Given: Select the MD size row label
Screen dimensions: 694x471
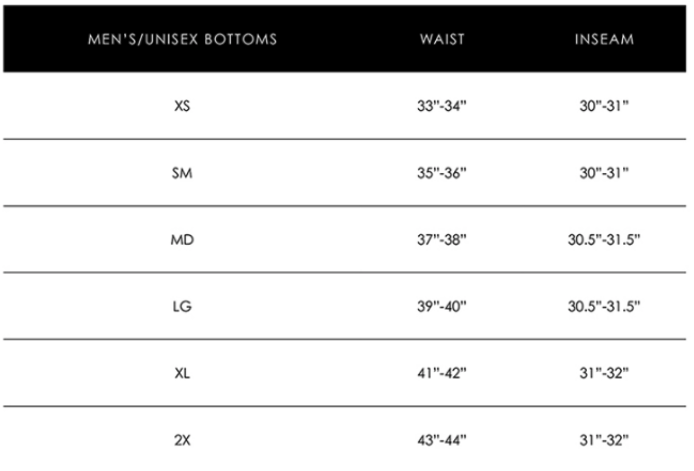Looking at the screenshot, I should click(x=182, y=240).
